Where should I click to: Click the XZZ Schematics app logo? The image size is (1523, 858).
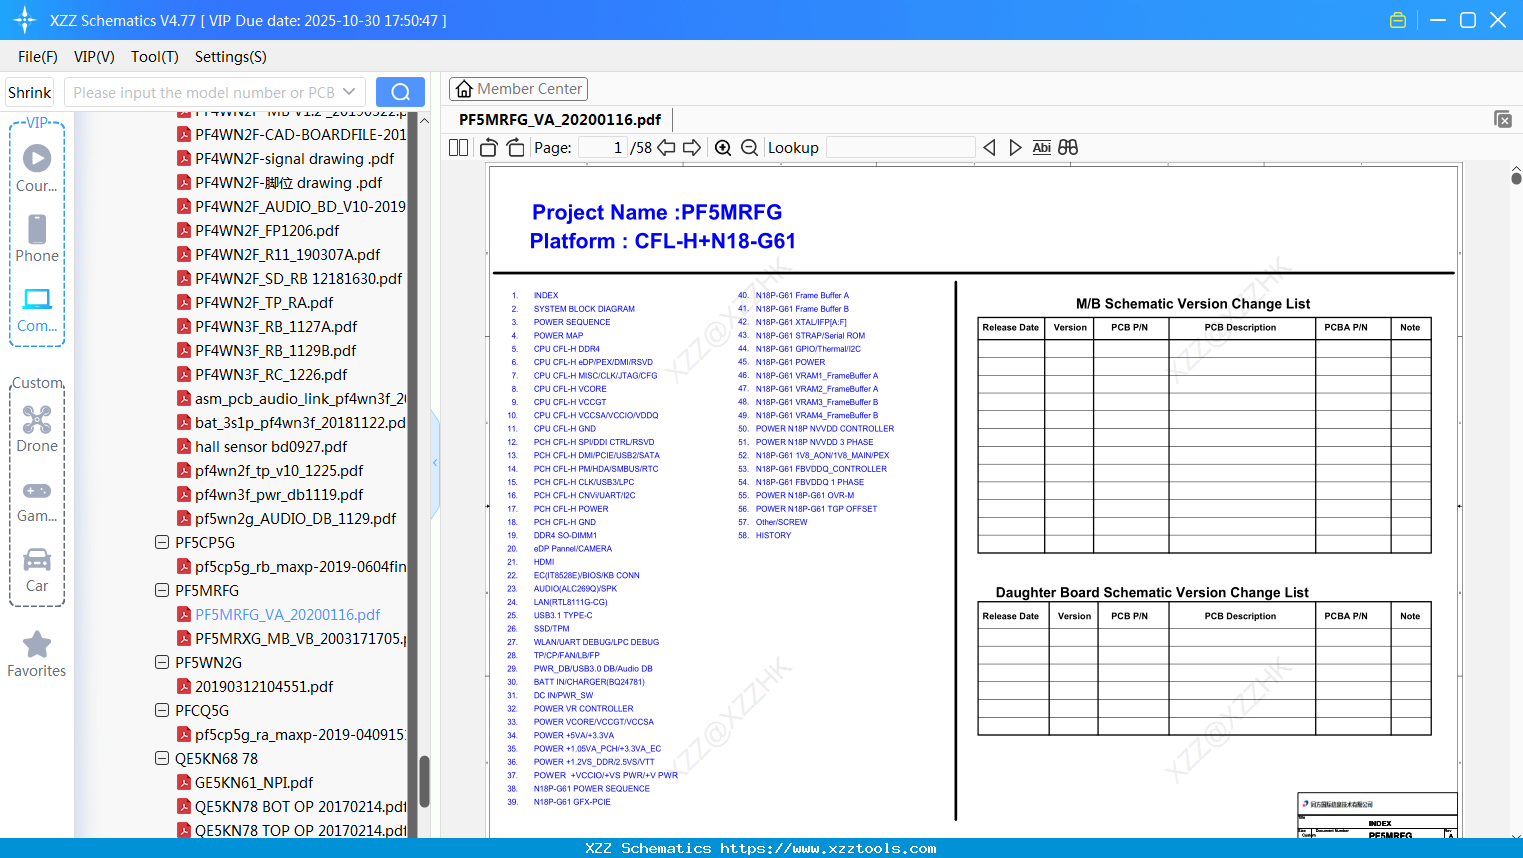(25, 20)
